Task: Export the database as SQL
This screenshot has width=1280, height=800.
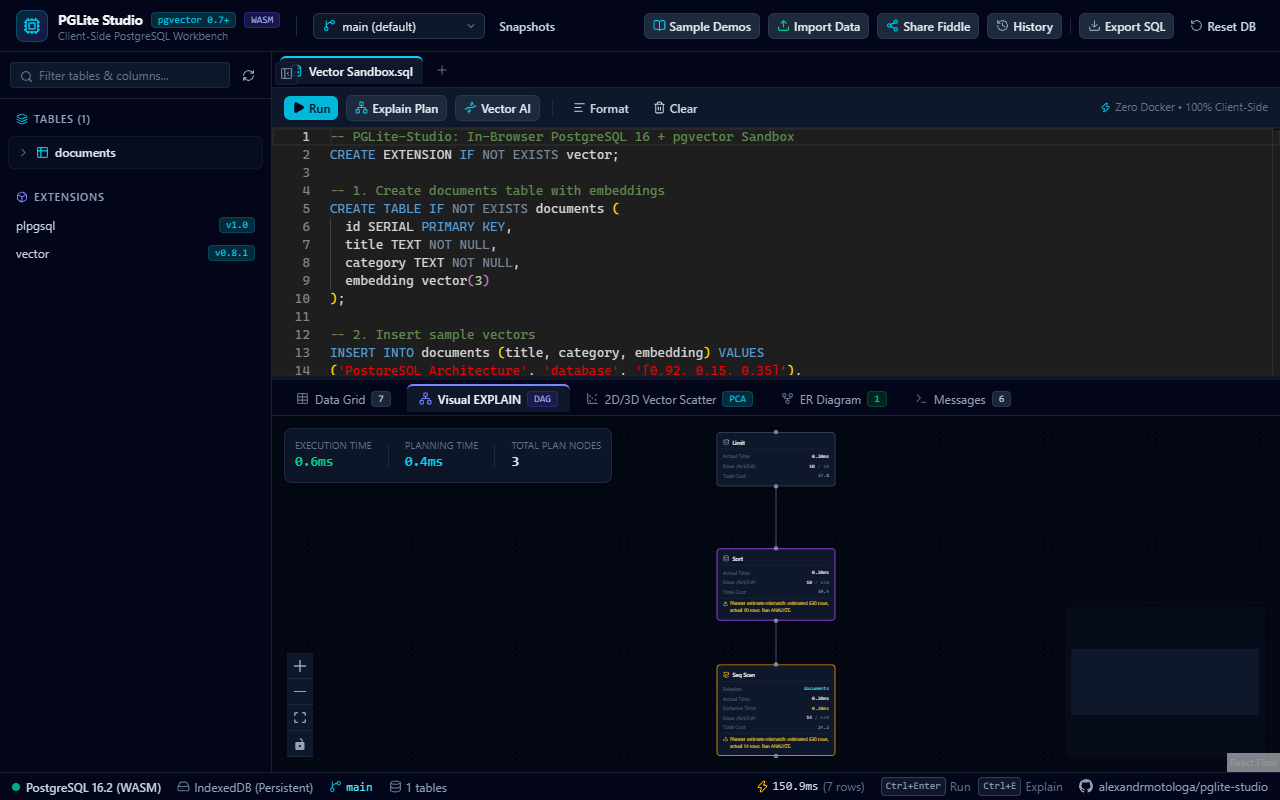Action: pos(1127,26)
